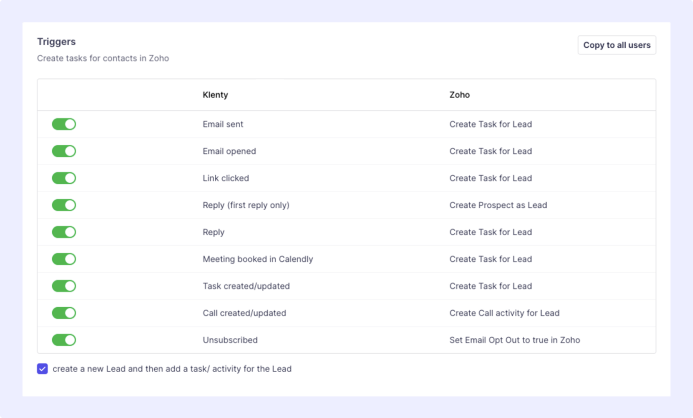The height and width of the screenshot is (418, 693).
Task: Toggle the Task created/updated switch
Action: [64, 286]
